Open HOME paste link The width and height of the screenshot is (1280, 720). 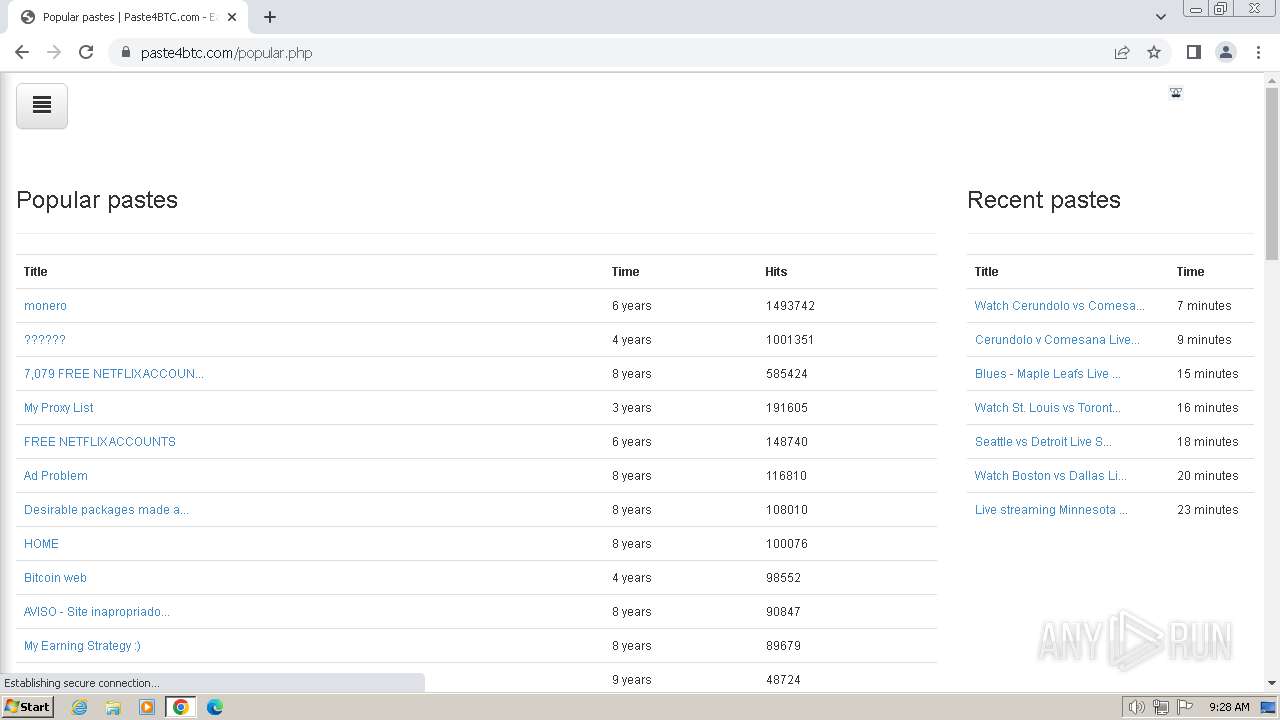click(x=41, y=544)
